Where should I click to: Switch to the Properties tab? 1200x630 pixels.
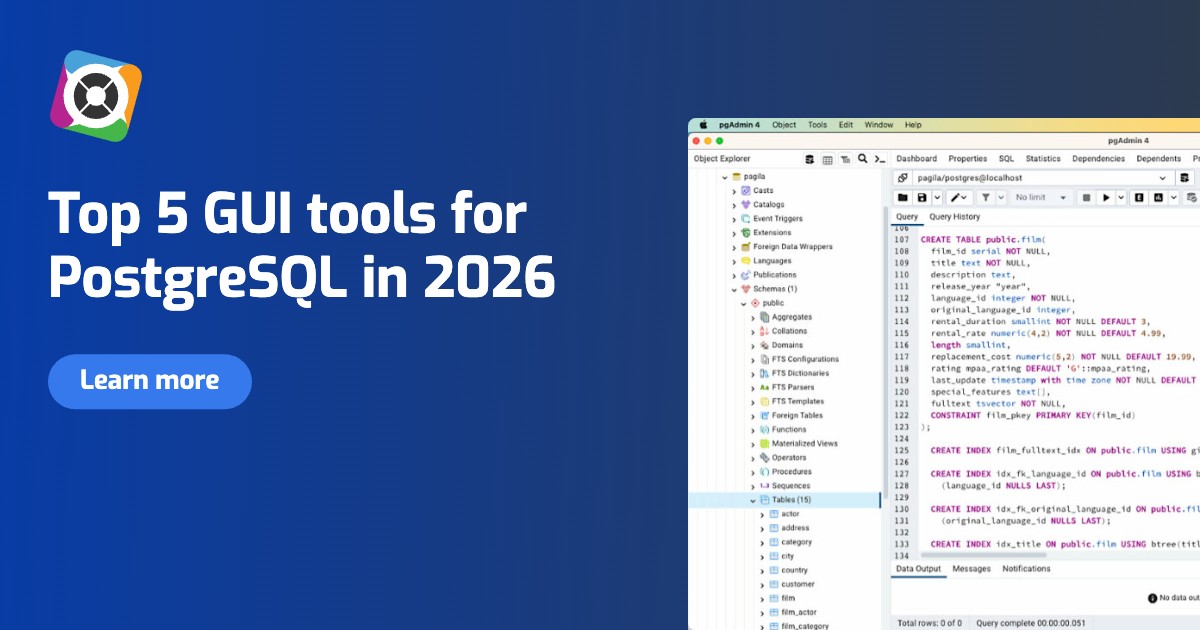967,159
